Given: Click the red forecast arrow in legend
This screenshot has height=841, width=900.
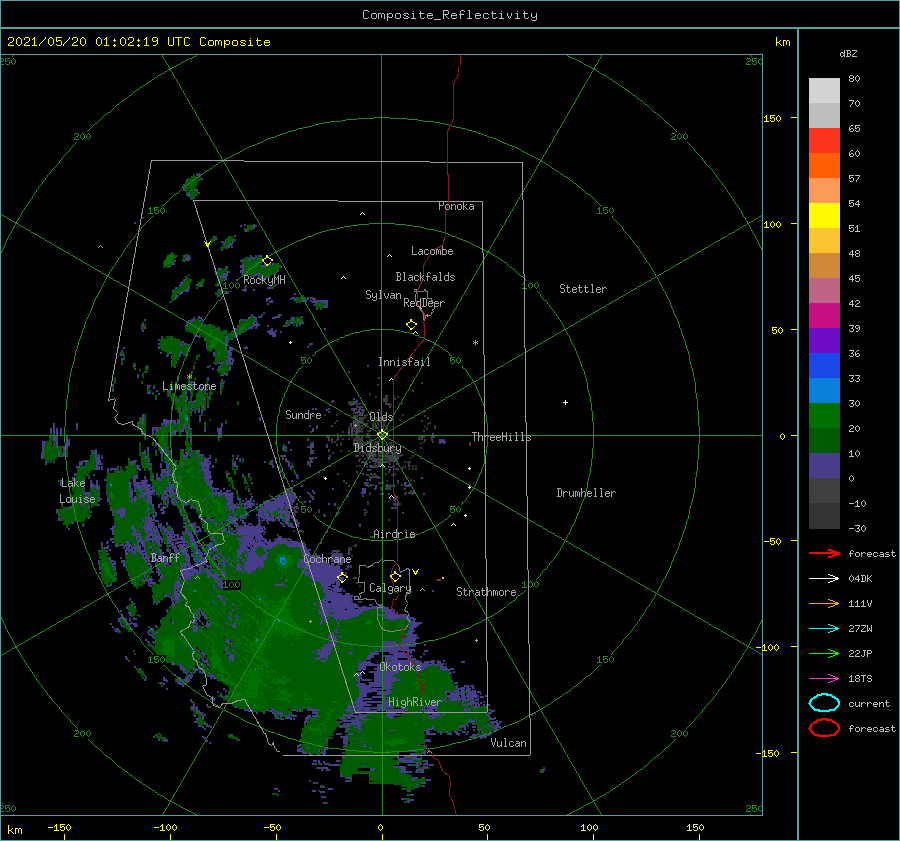Looking at the screenshot, I should [x=824, y=553].
